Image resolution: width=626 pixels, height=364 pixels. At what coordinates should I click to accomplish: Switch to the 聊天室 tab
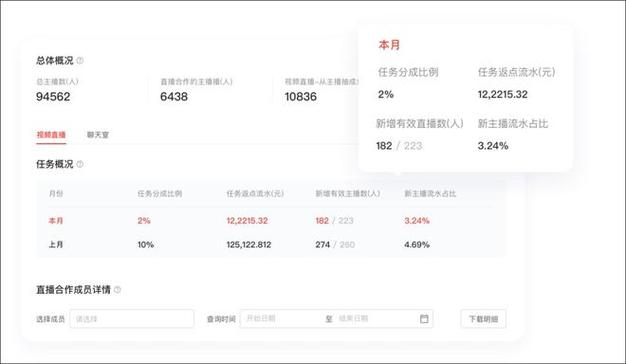click(x=98, y=135)
